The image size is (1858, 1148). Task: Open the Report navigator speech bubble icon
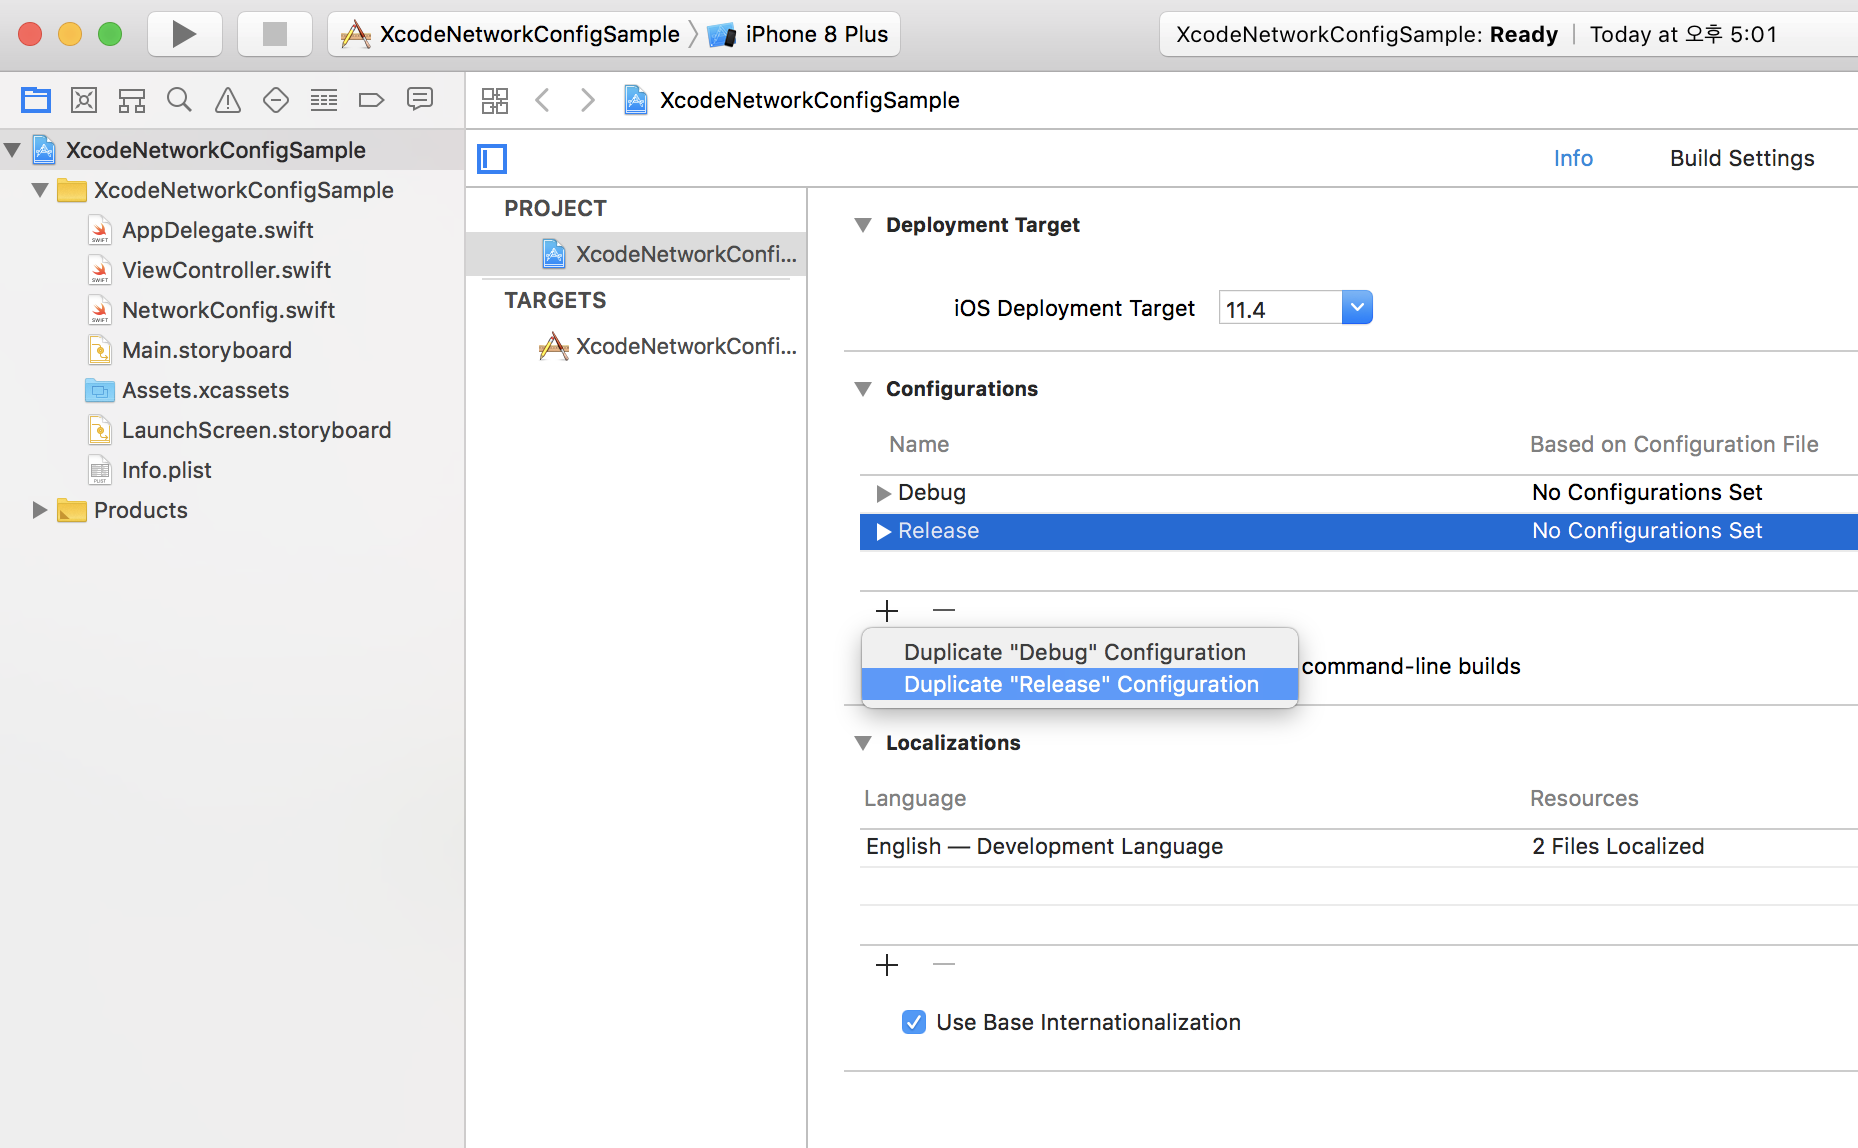420,99
